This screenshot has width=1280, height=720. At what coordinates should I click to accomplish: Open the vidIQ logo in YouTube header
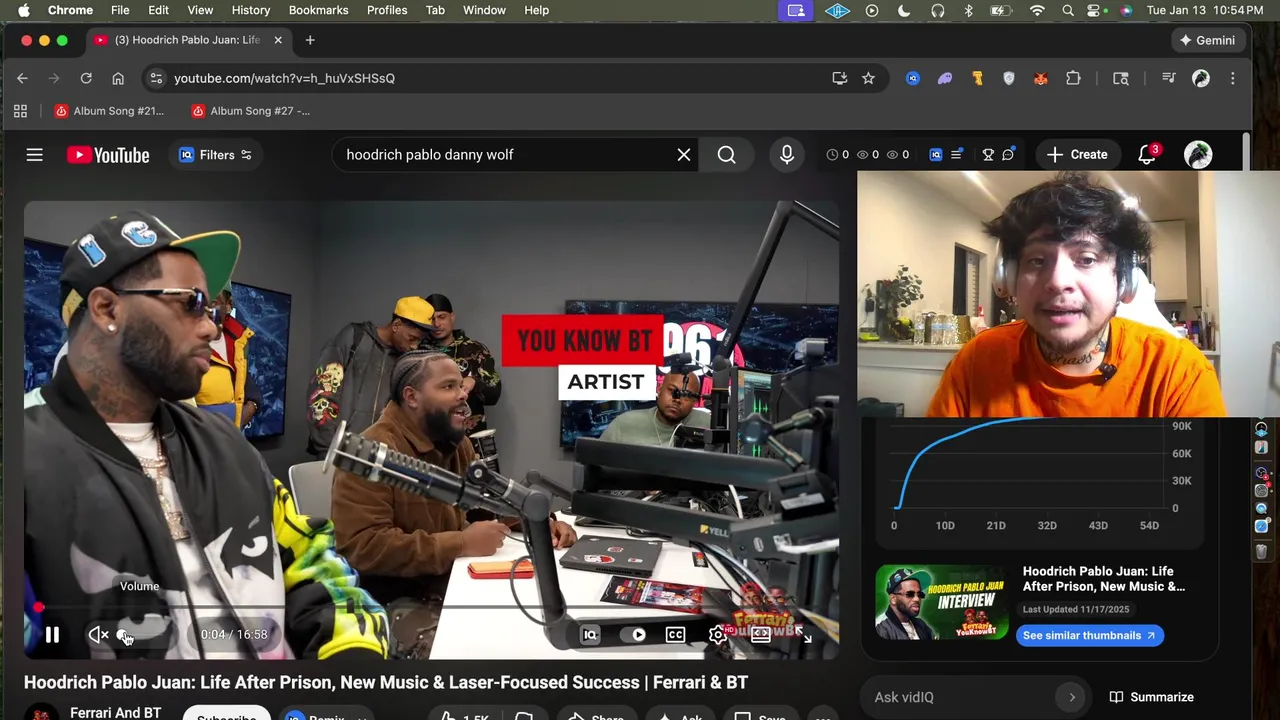click(935, 155)
